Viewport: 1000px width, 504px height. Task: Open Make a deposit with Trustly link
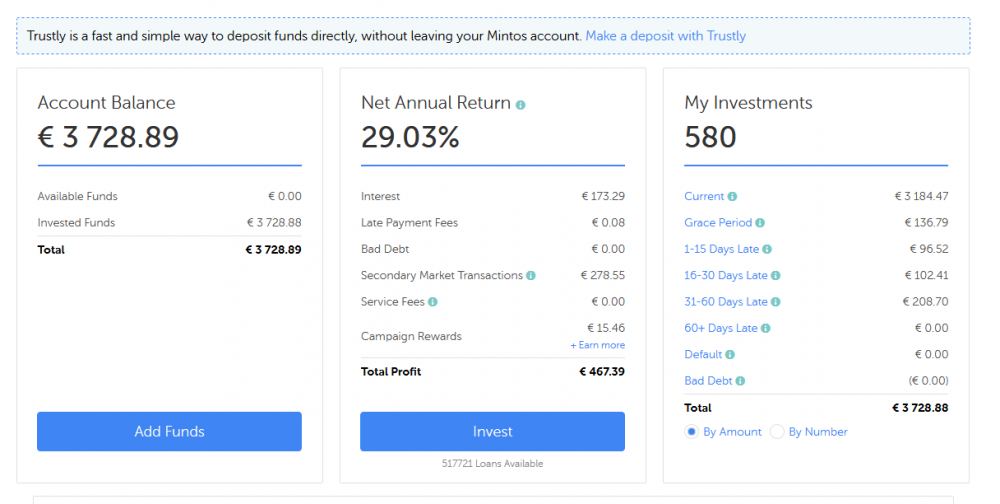(665, 36)
